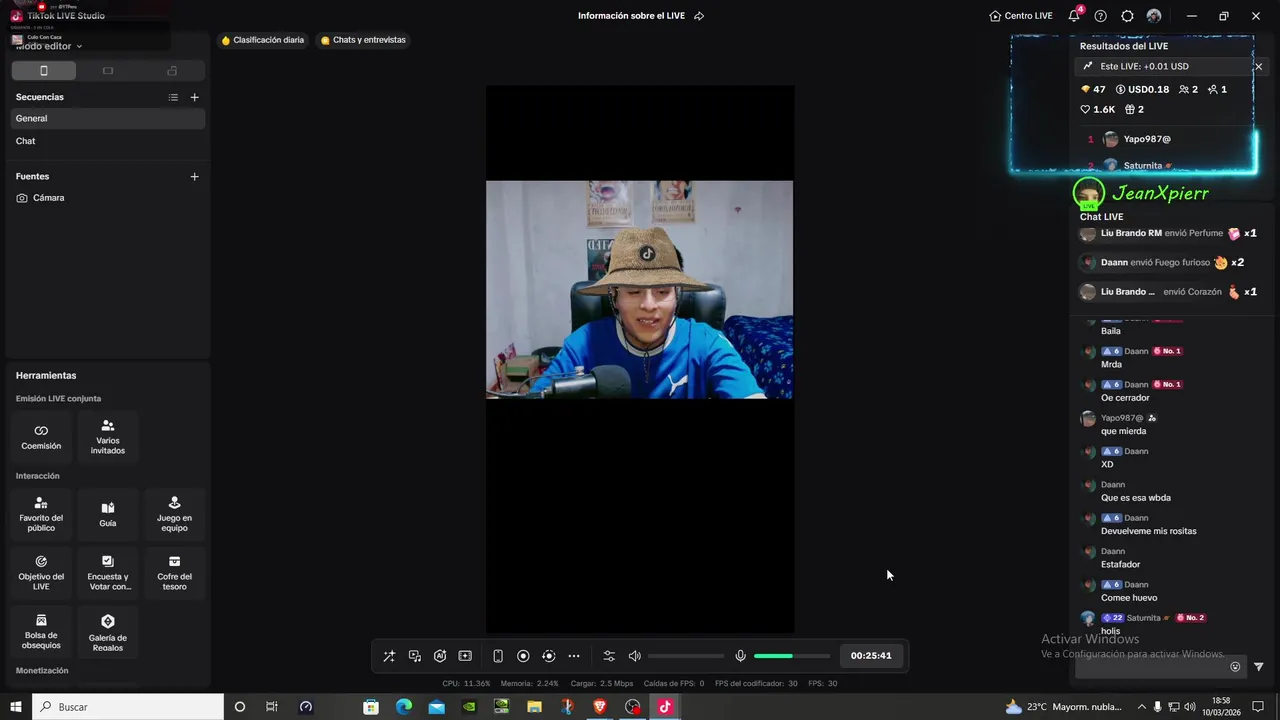Screen dimensions: 1280x720
Task: Open Chats y entrevistas chip
Action: pos(363,40)
